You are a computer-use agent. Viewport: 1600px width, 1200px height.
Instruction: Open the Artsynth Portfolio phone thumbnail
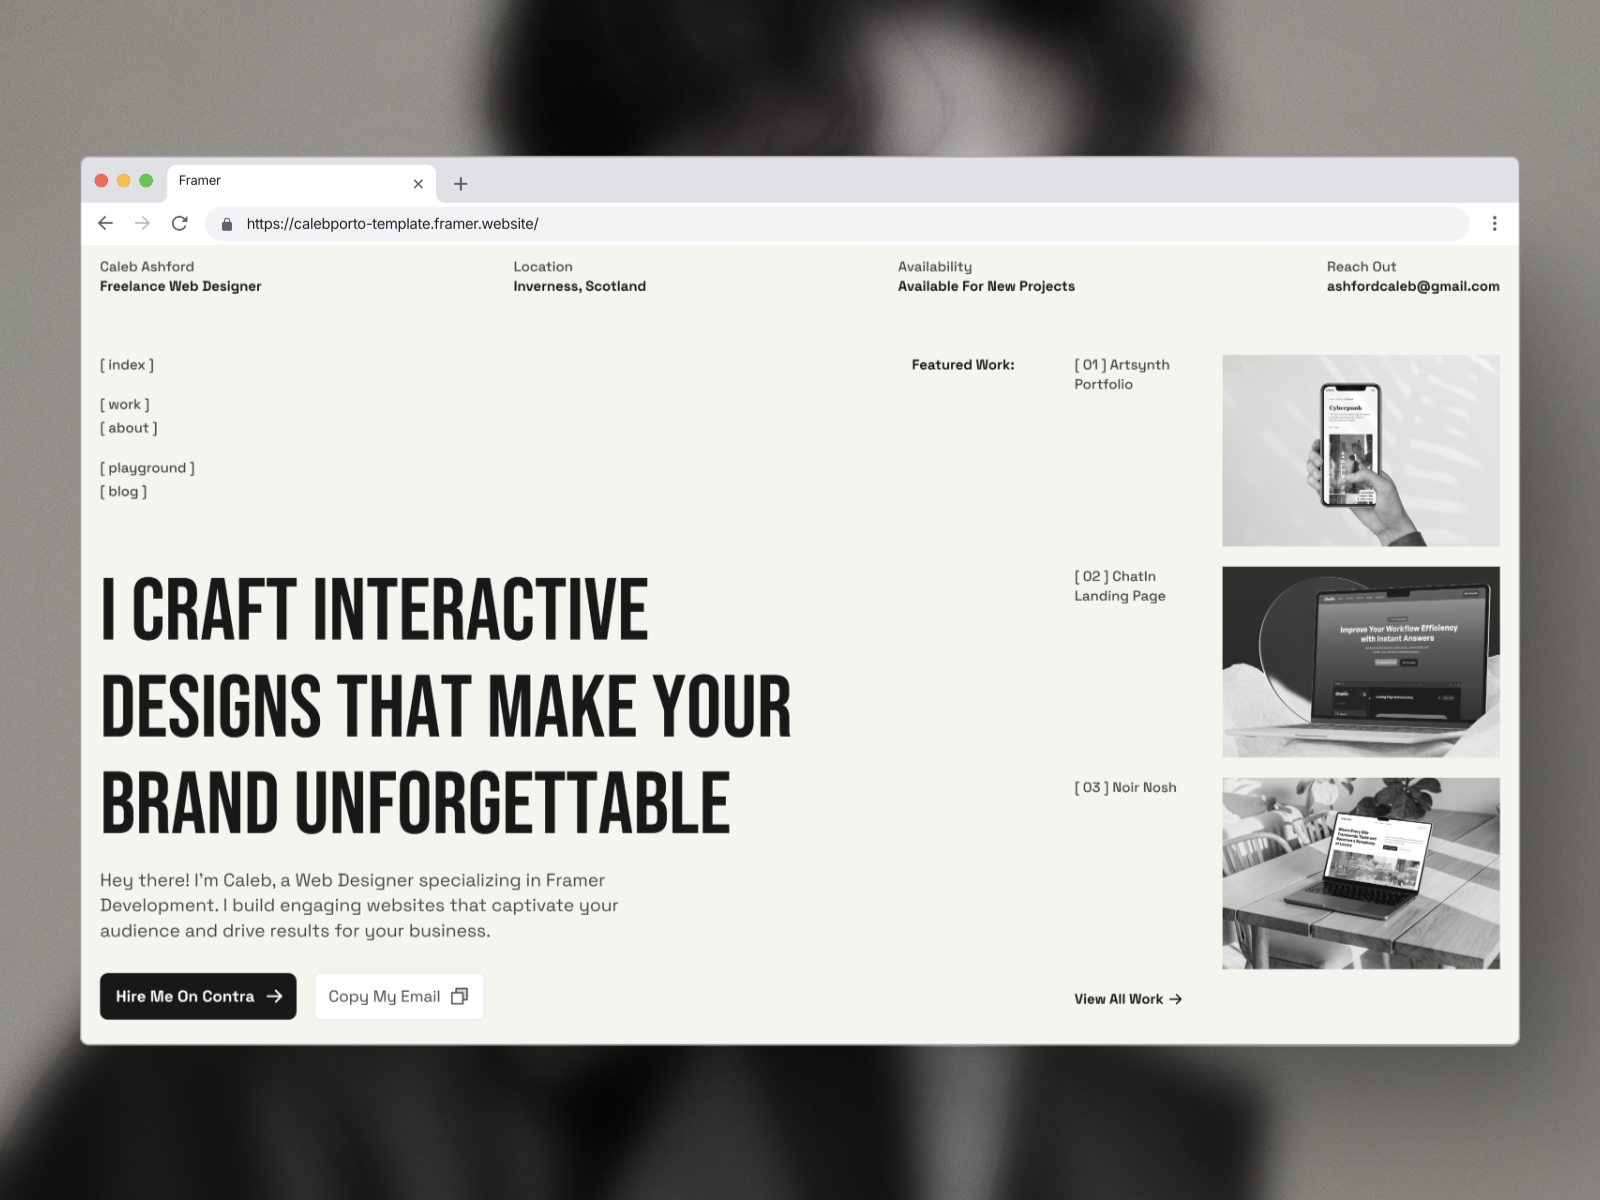1360,450
